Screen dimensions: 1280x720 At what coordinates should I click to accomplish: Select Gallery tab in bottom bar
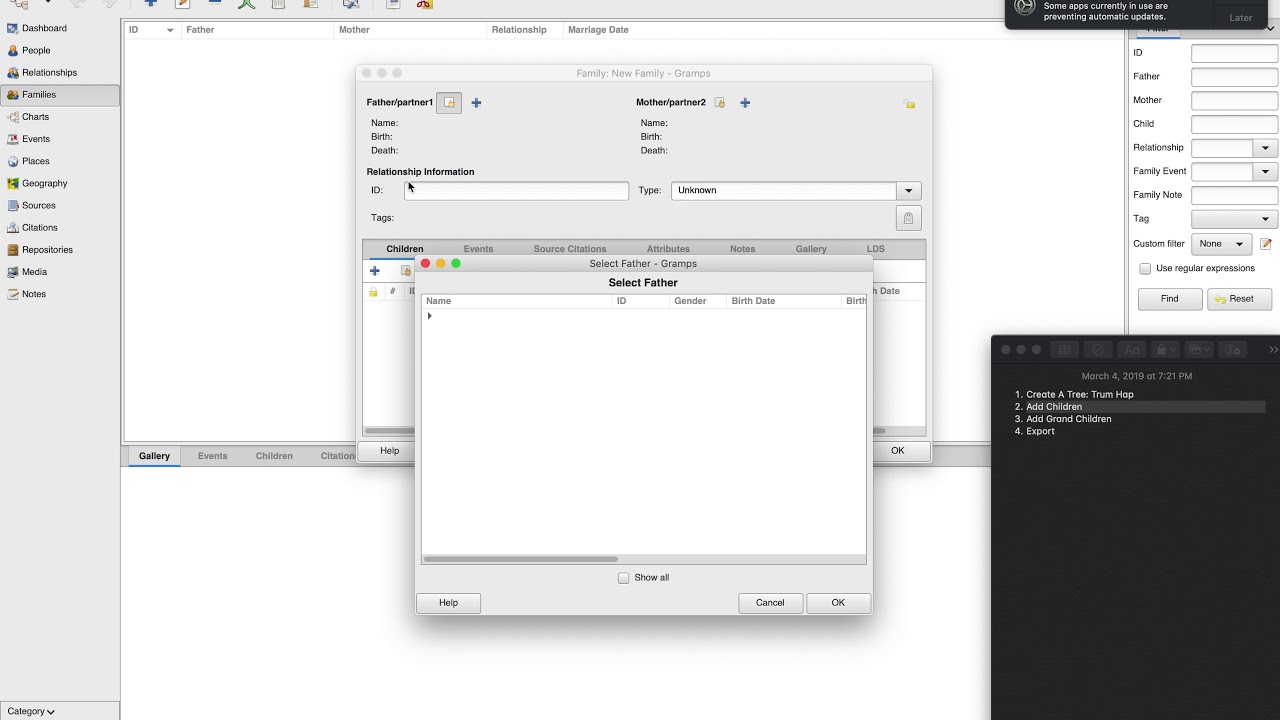point(154,456)
